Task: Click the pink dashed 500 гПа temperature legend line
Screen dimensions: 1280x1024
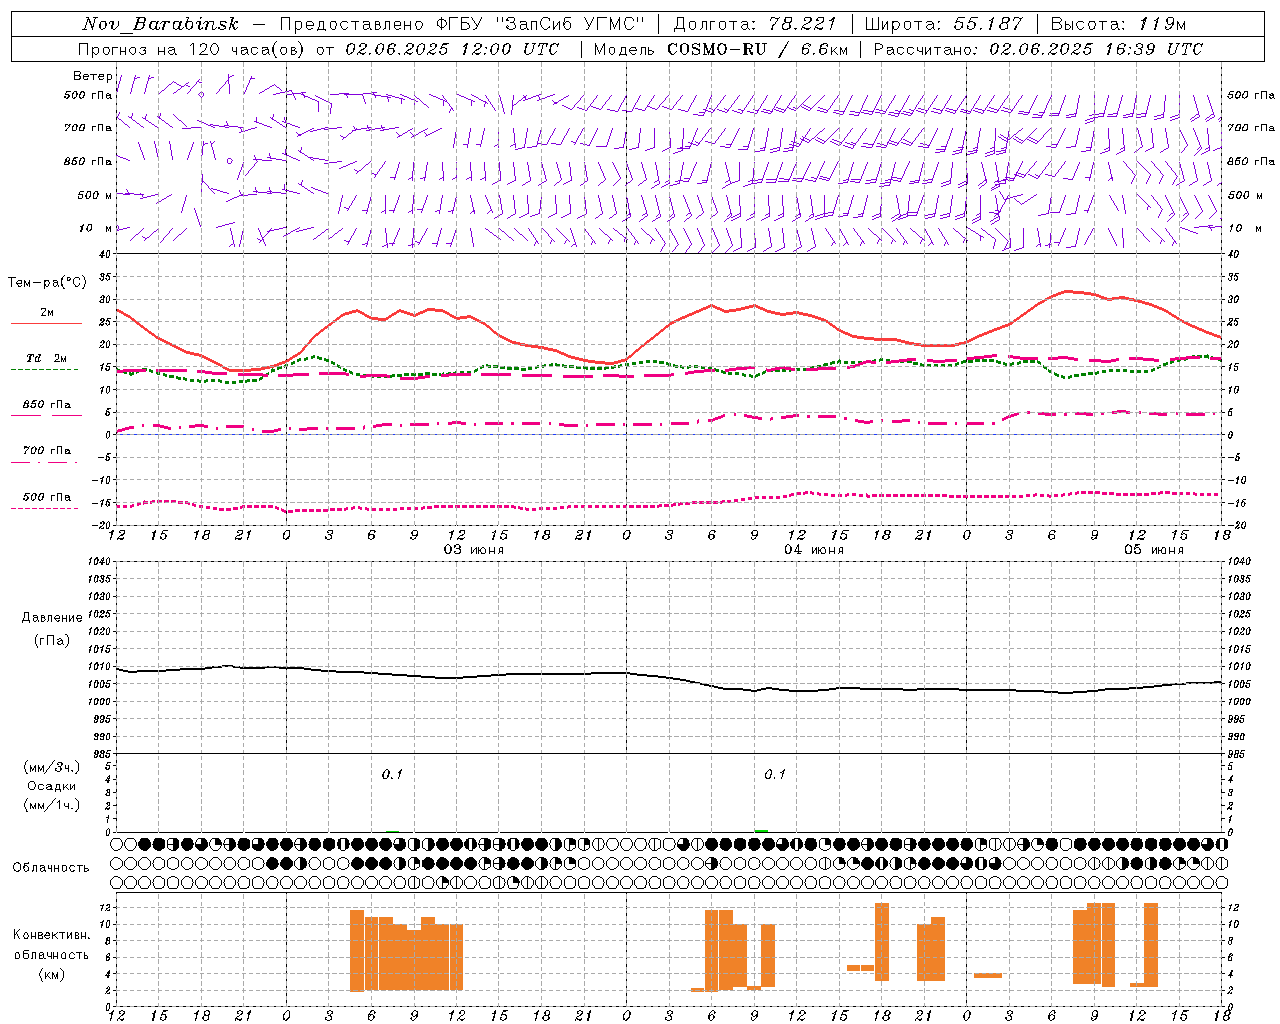Action: coord(44,508)
